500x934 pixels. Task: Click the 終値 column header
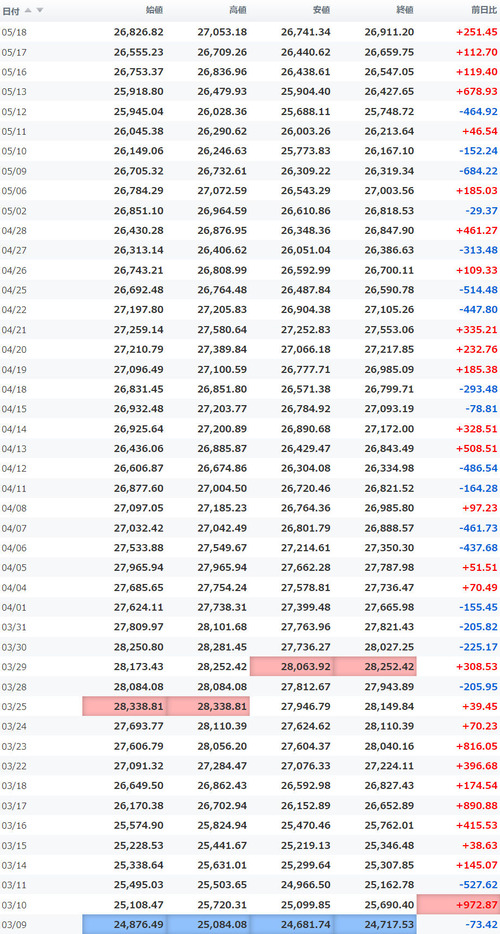click(405, 10)
